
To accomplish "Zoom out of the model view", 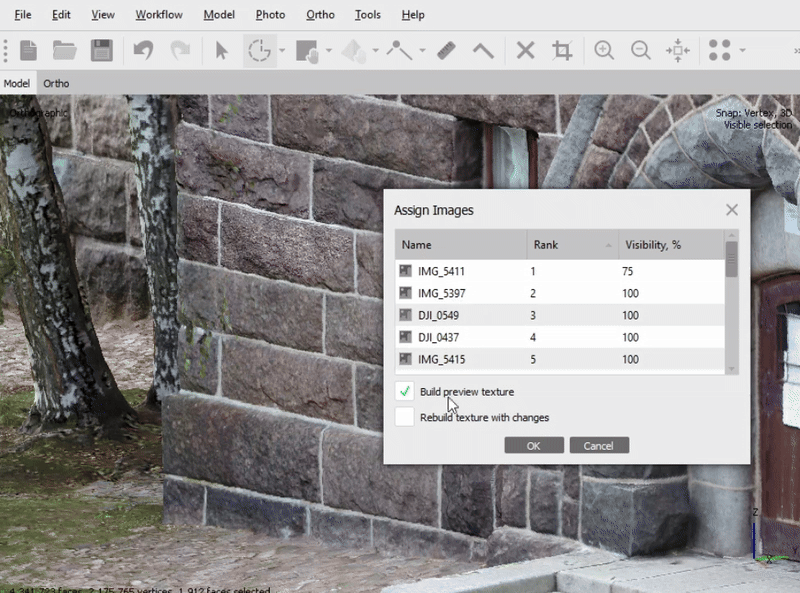I will [x=641, y=51].
